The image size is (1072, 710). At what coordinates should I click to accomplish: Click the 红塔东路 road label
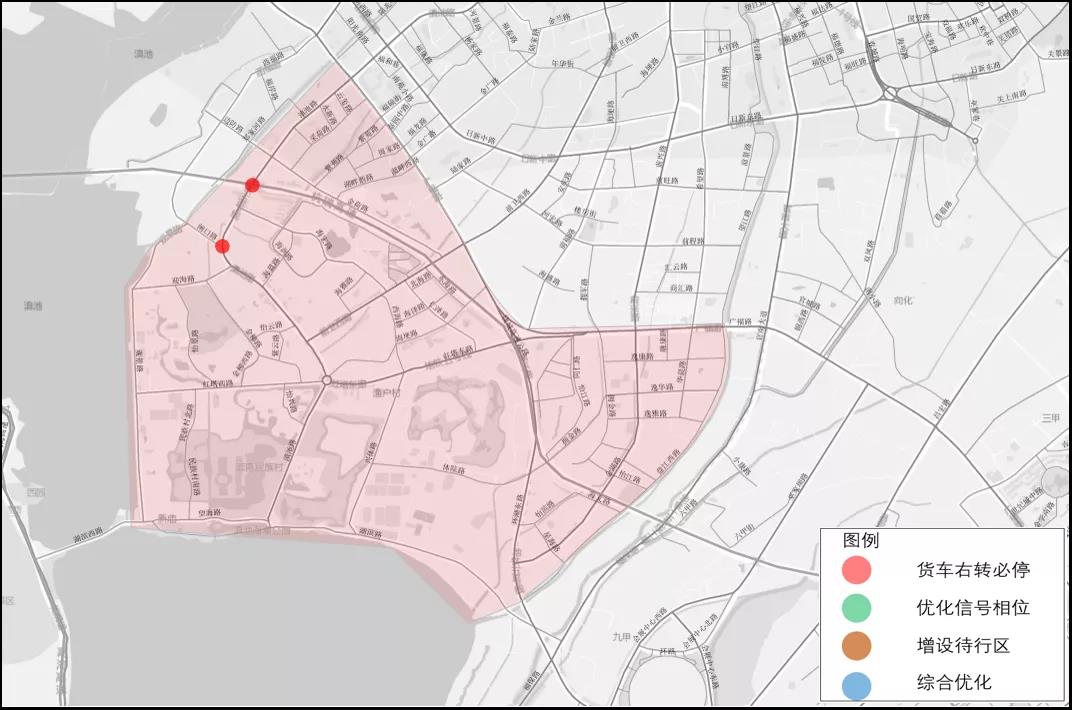click(457, 355)
